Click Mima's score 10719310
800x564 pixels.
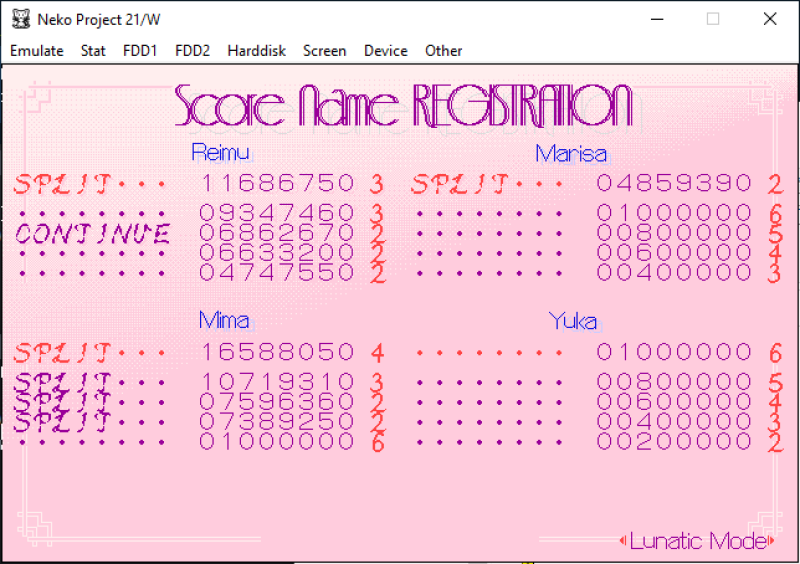(x=278, y=382)
